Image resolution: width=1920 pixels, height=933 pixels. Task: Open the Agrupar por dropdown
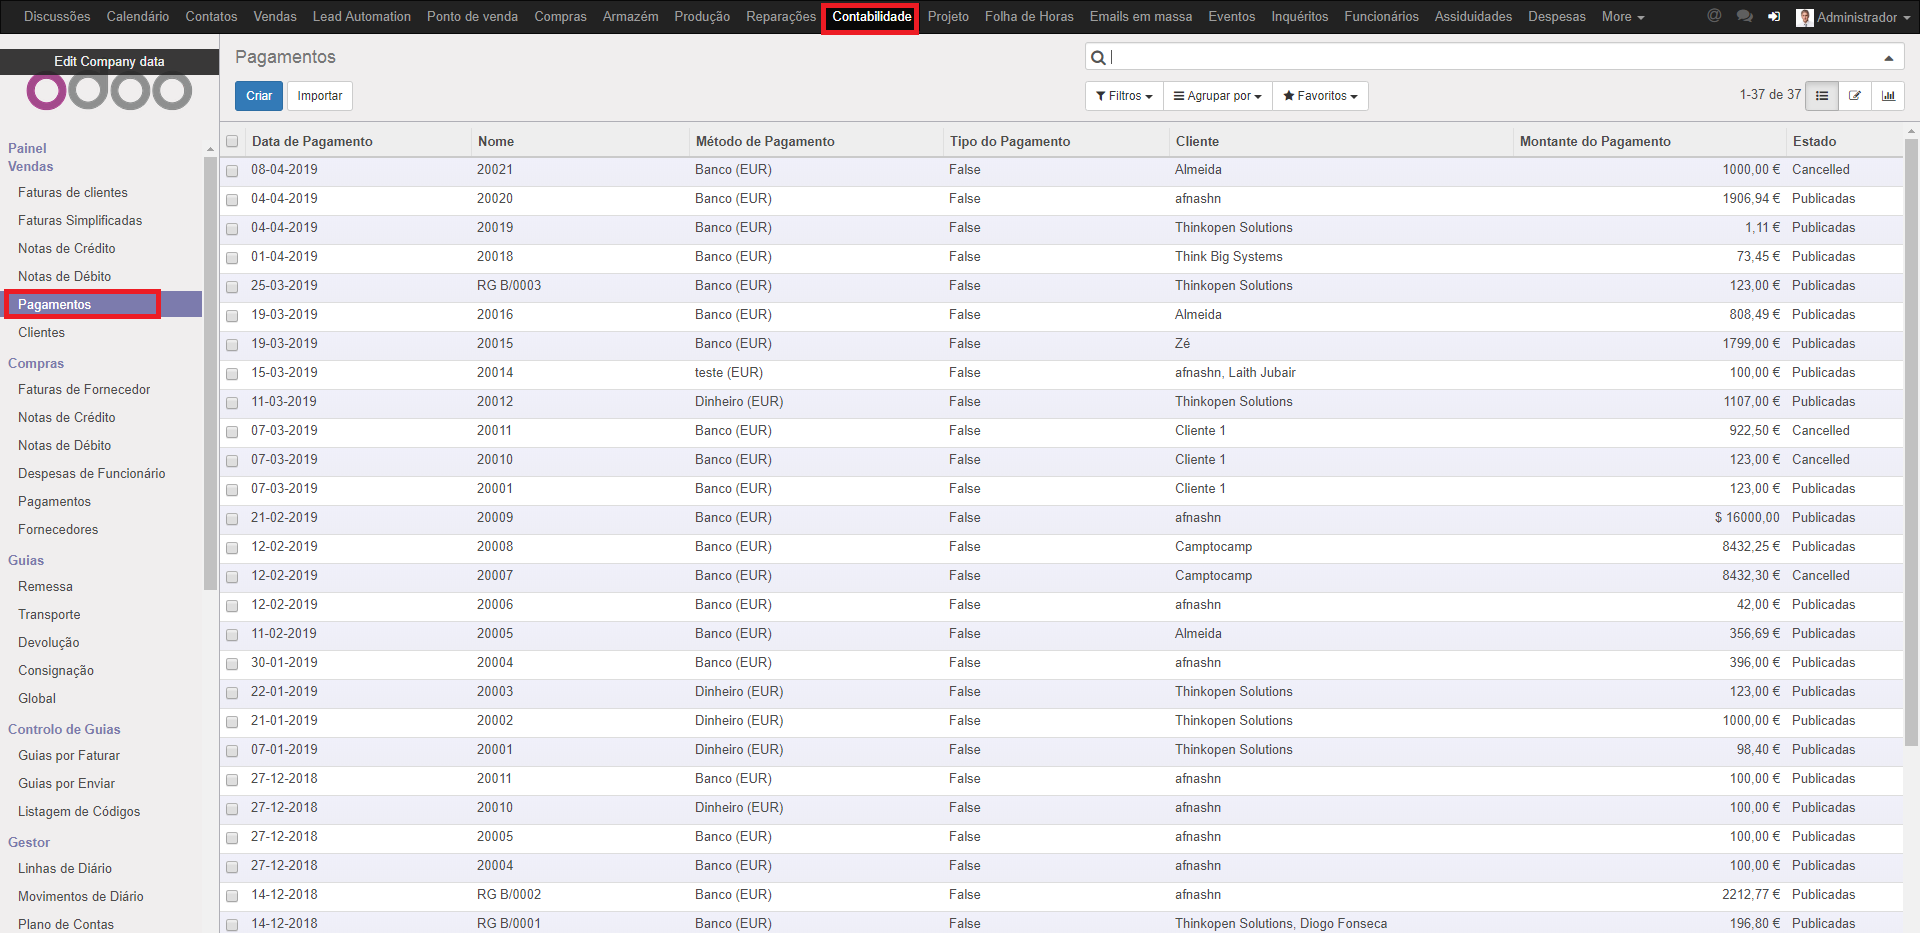click(1217, 96)
